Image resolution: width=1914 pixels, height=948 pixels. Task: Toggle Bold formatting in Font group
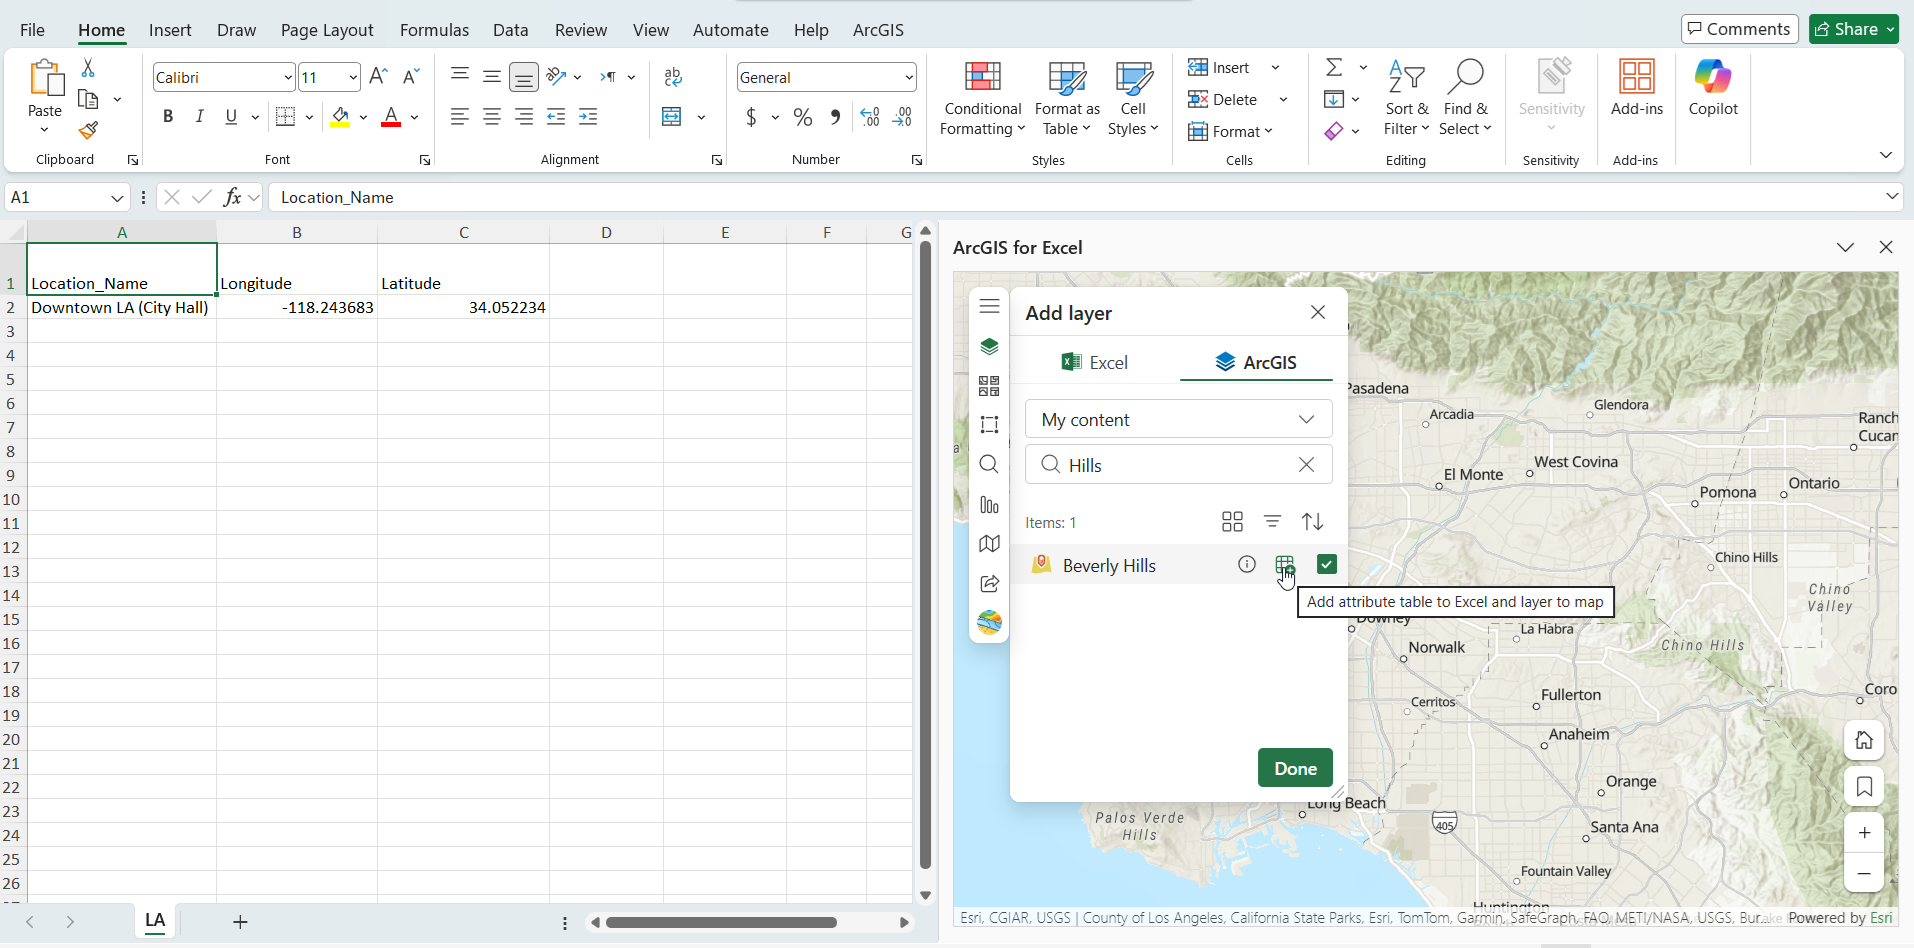tap(168, 117)
